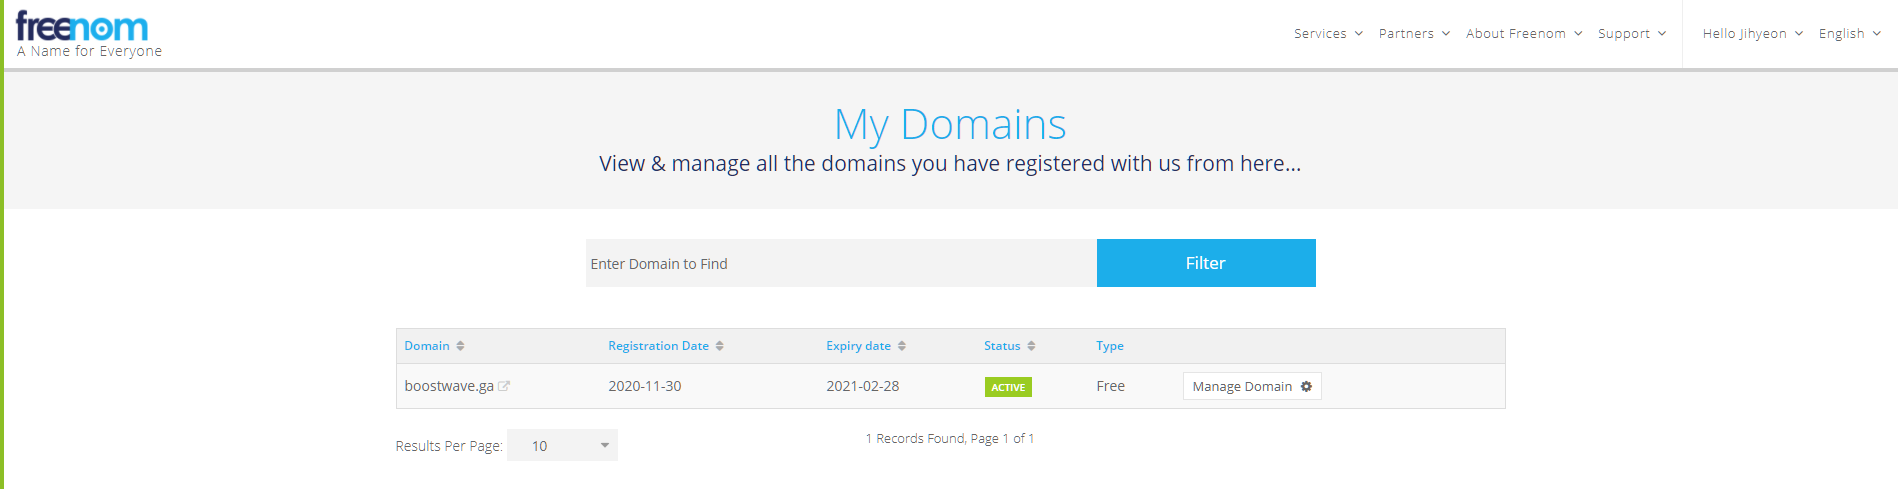Click the Expiry date column header
The height and width of the screenshot is (489, 1898).
858,346
